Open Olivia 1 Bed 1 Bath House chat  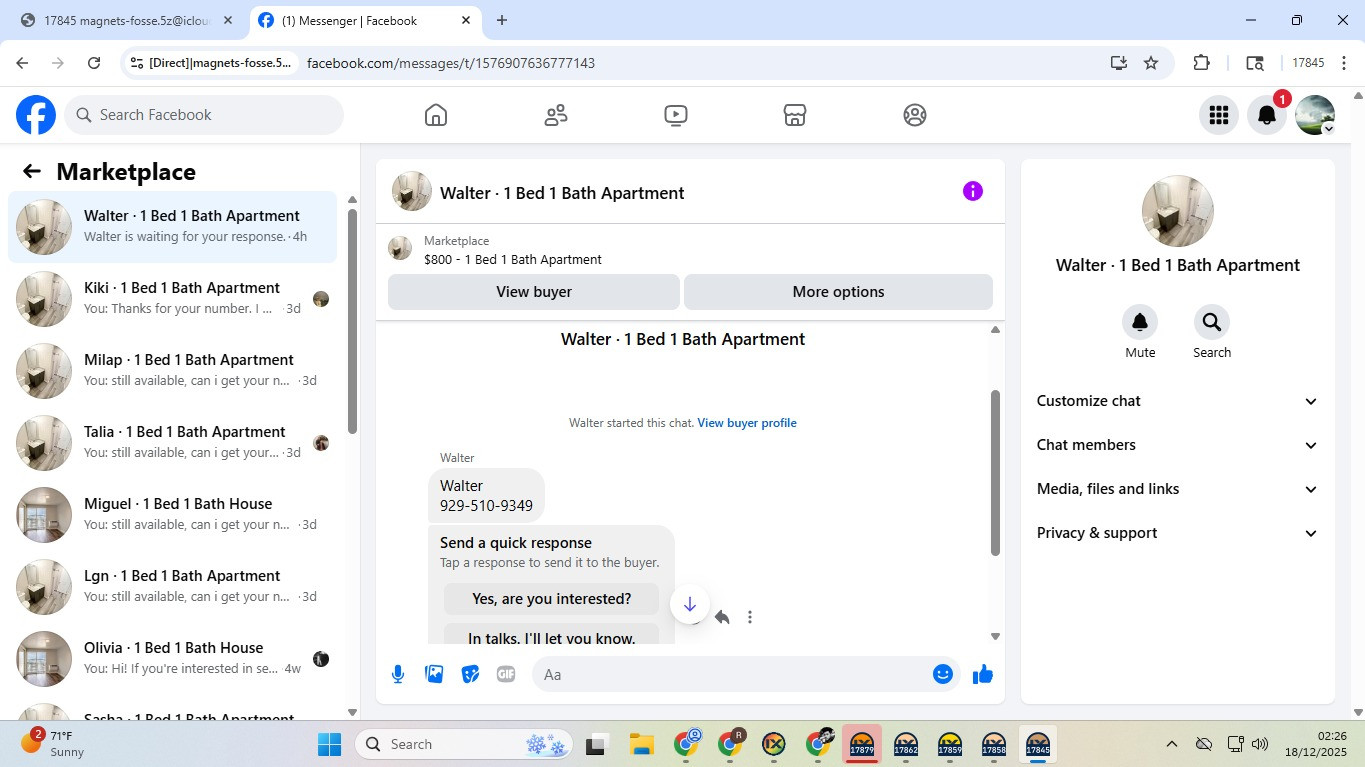(x=173, y=659)
